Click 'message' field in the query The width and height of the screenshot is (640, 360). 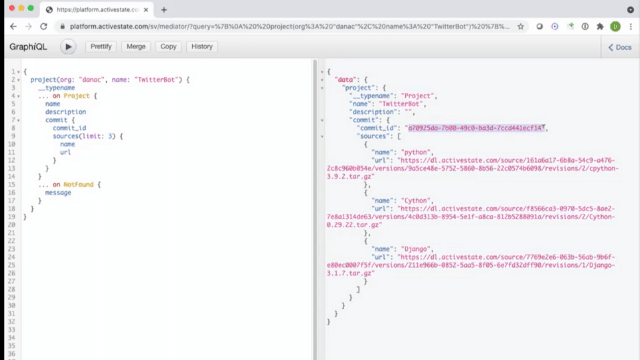click(58, 193)
